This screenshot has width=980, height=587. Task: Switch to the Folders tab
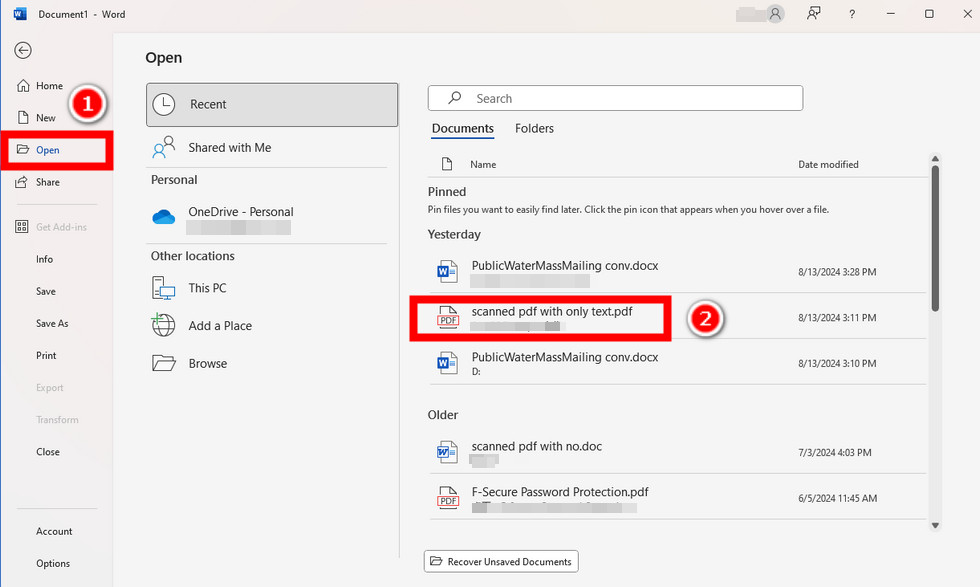[534, 129]
